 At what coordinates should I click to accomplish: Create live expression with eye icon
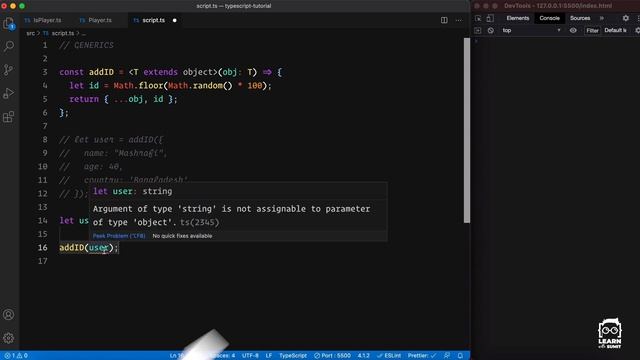click(573, 31)
